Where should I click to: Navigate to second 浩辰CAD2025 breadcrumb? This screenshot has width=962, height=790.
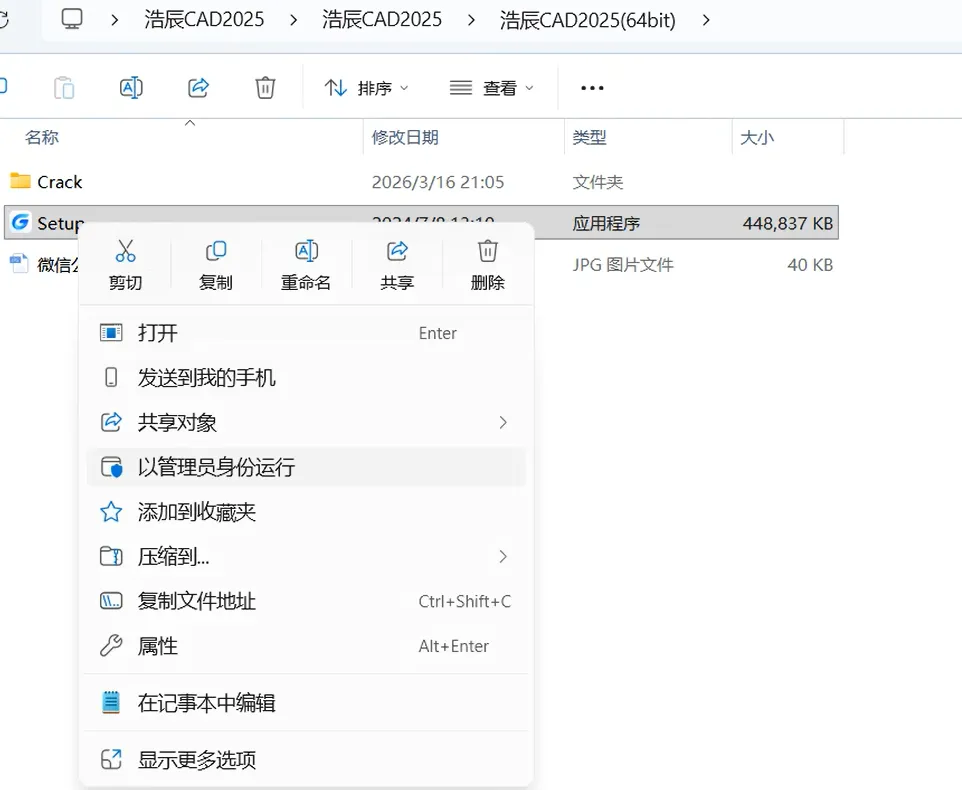click(x=382, y=20)
